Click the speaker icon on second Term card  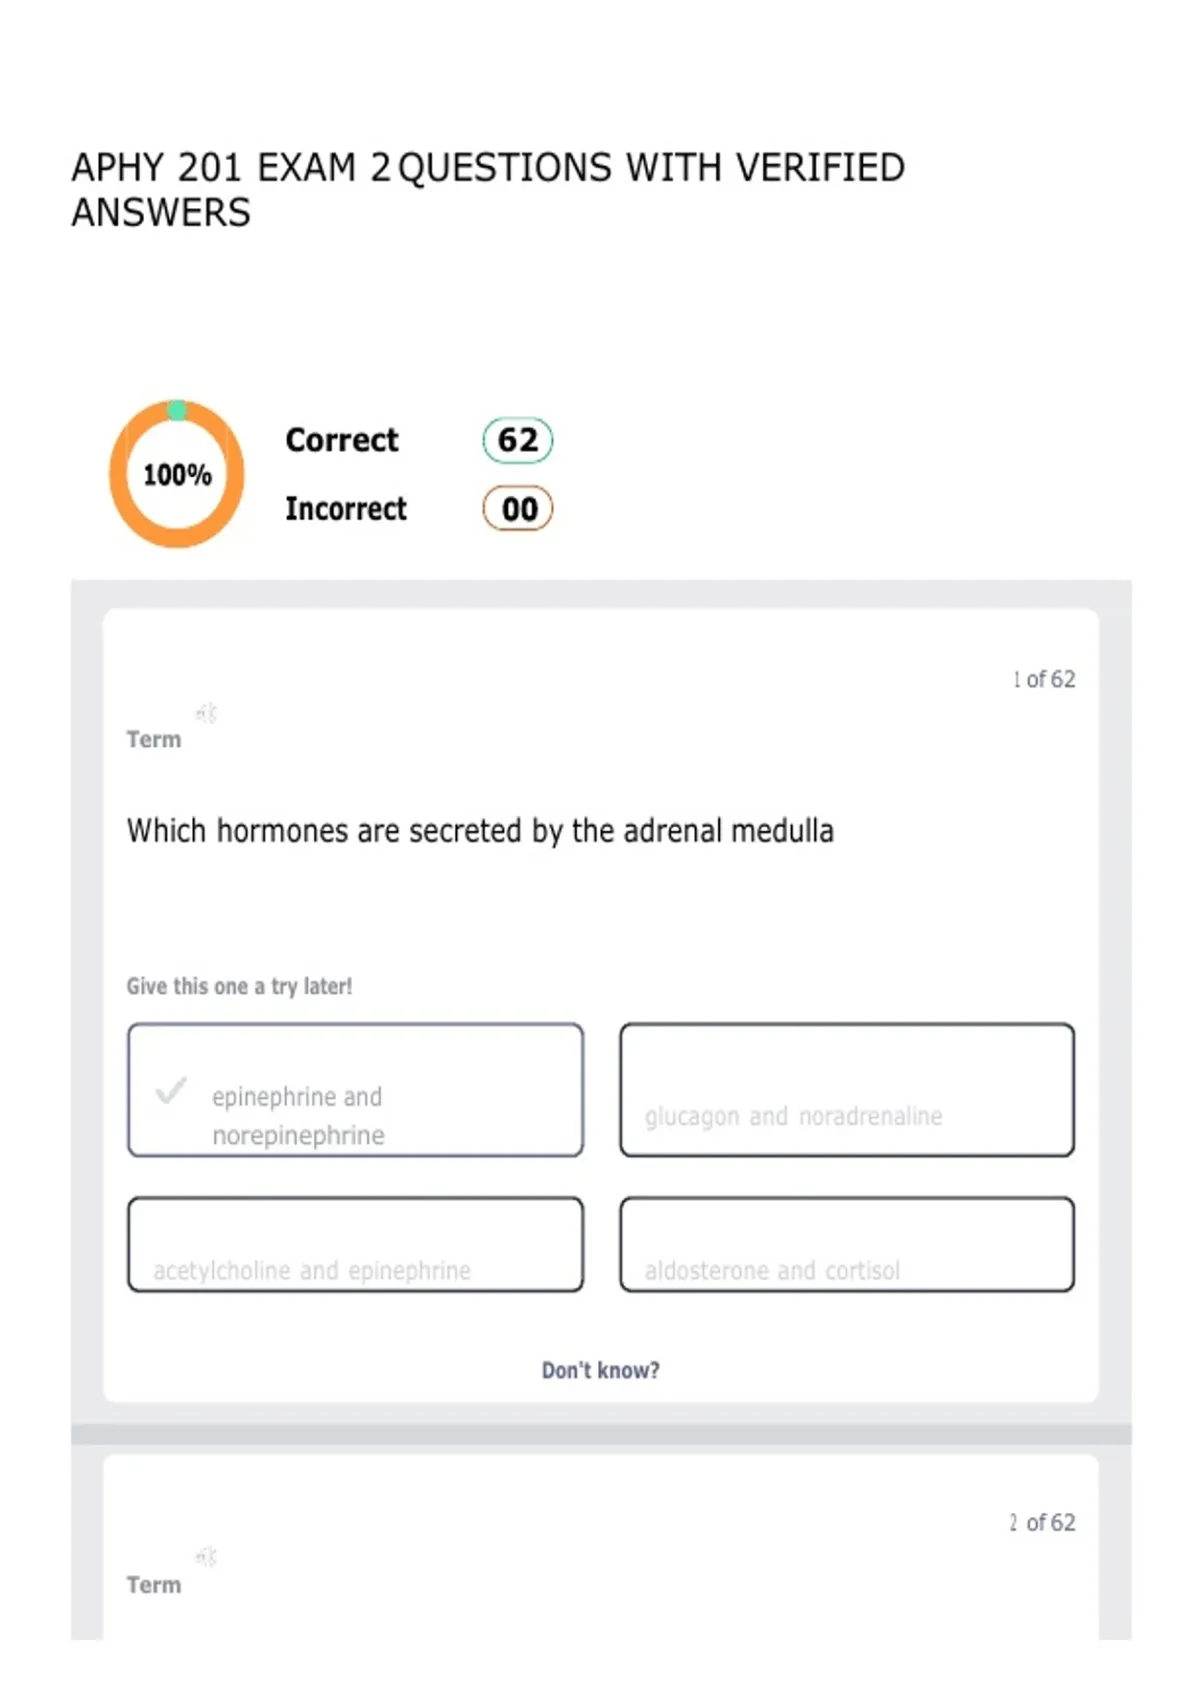(206, 1557)
